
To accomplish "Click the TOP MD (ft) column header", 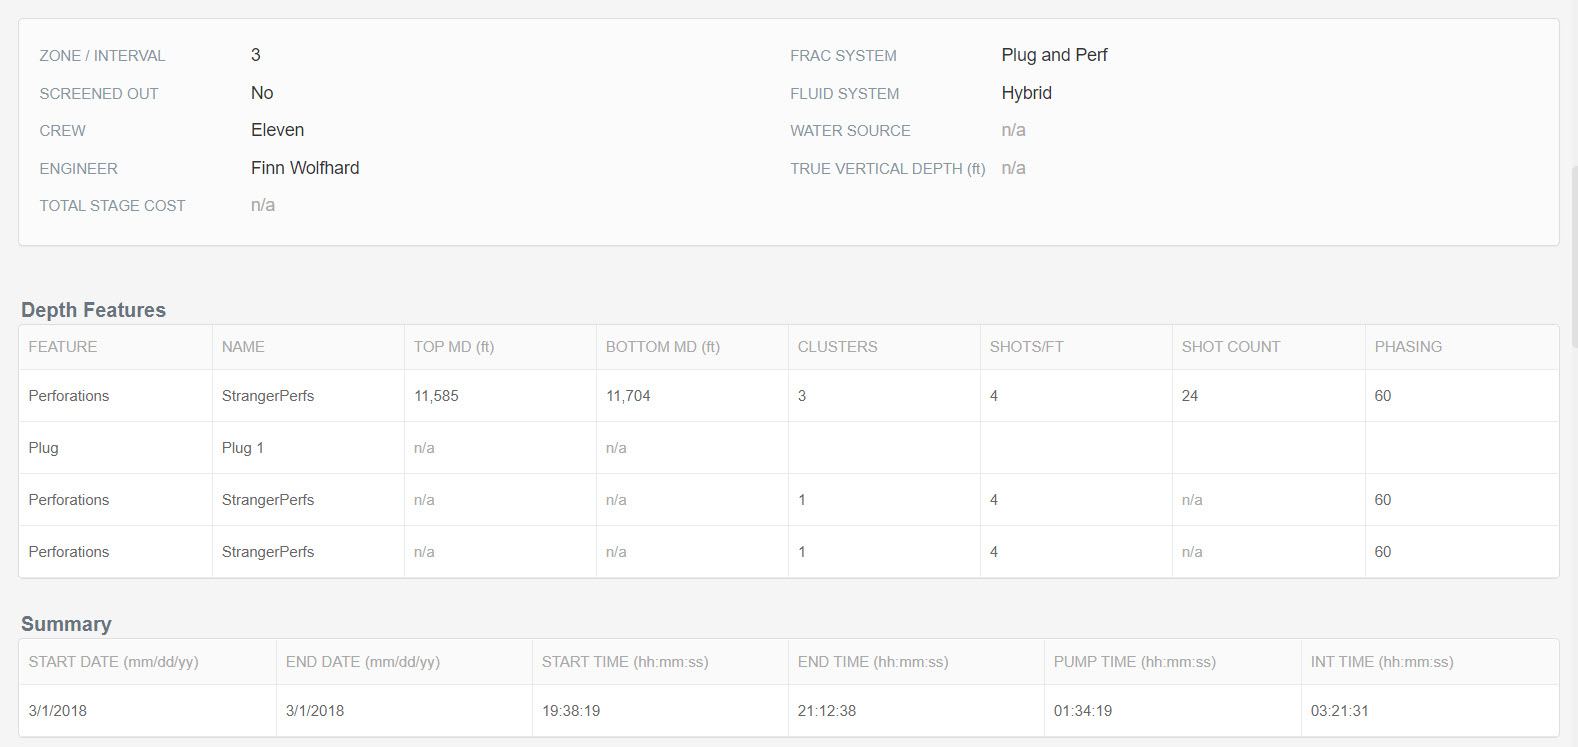I will click(454, 347).
